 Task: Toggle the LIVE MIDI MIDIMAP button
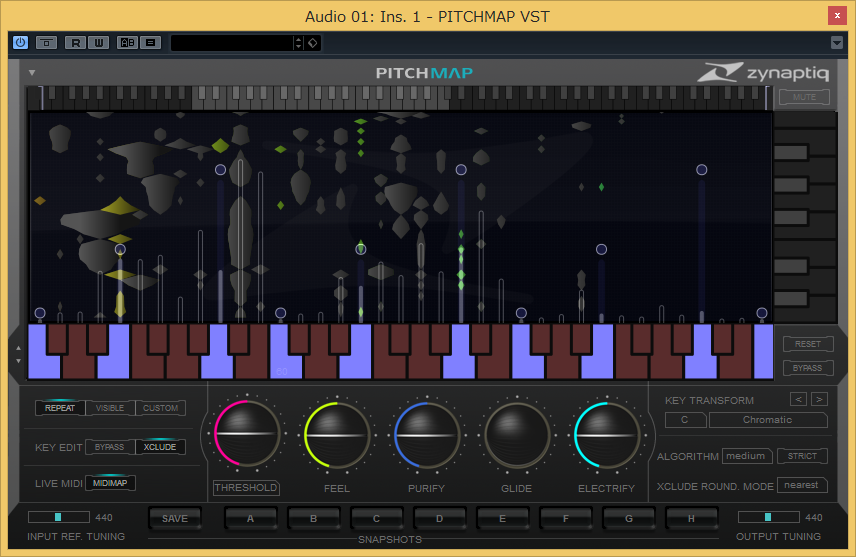coord(110,483)
